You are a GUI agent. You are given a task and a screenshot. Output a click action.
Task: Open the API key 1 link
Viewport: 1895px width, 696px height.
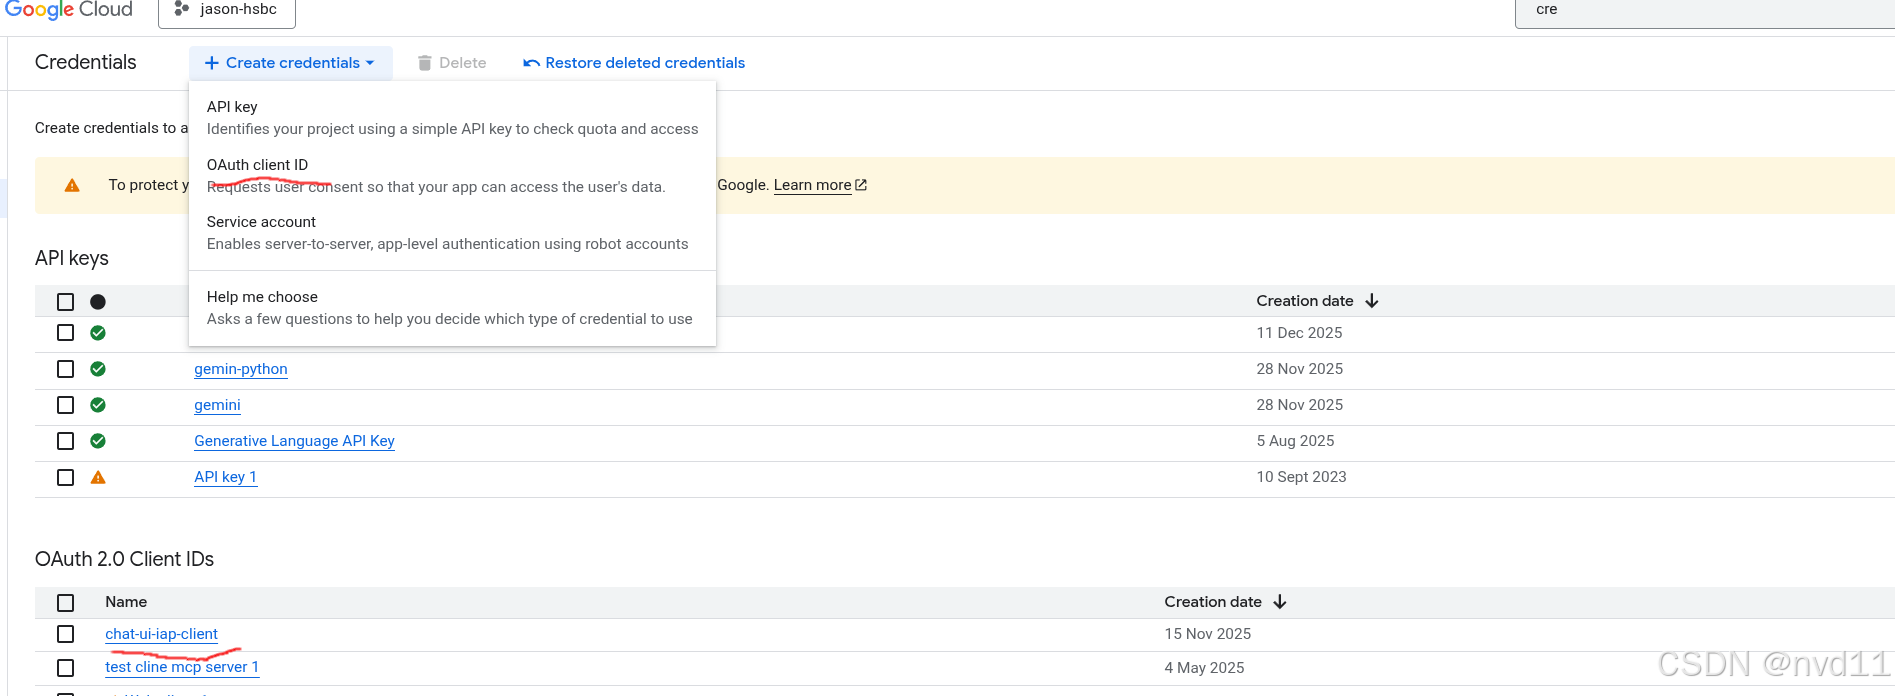click(225, 477)
